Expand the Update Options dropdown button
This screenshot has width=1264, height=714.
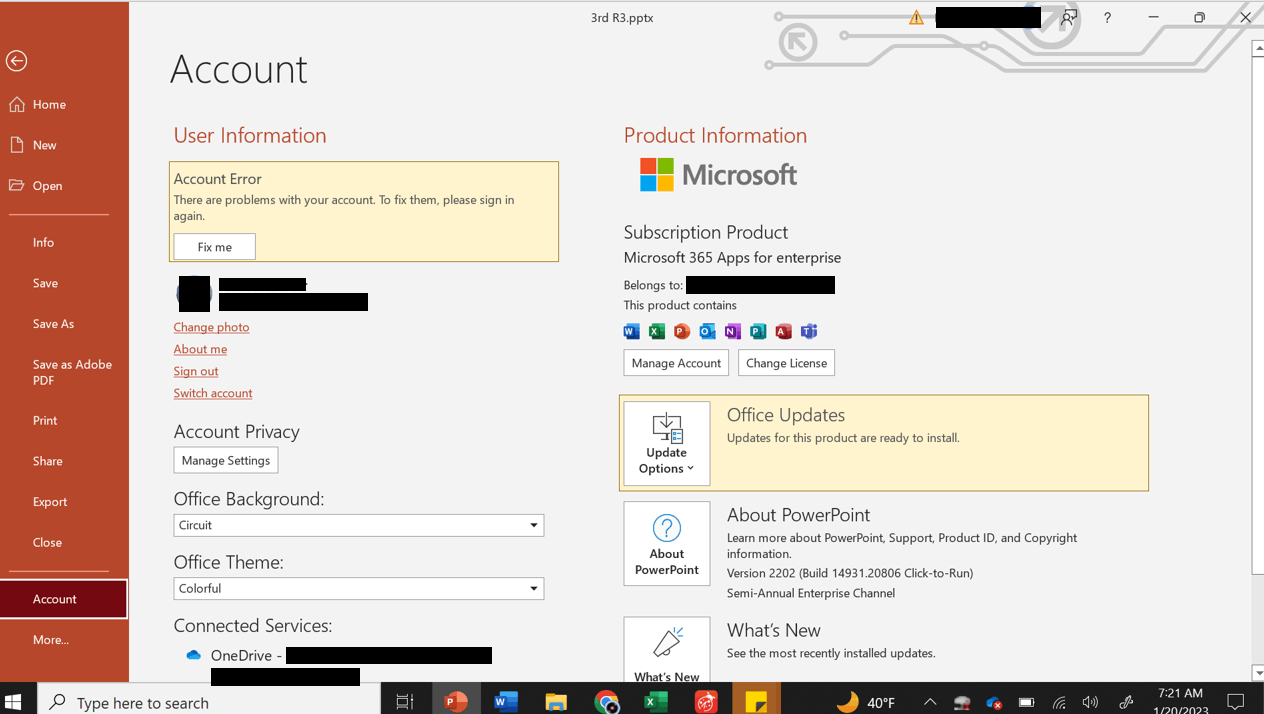pos(667,444)
